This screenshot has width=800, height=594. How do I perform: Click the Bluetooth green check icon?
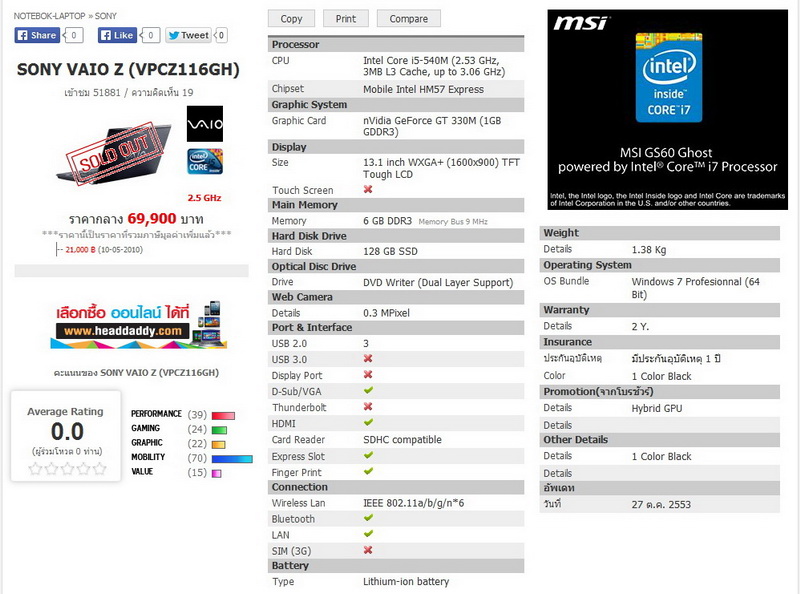[x=368, y=518]
